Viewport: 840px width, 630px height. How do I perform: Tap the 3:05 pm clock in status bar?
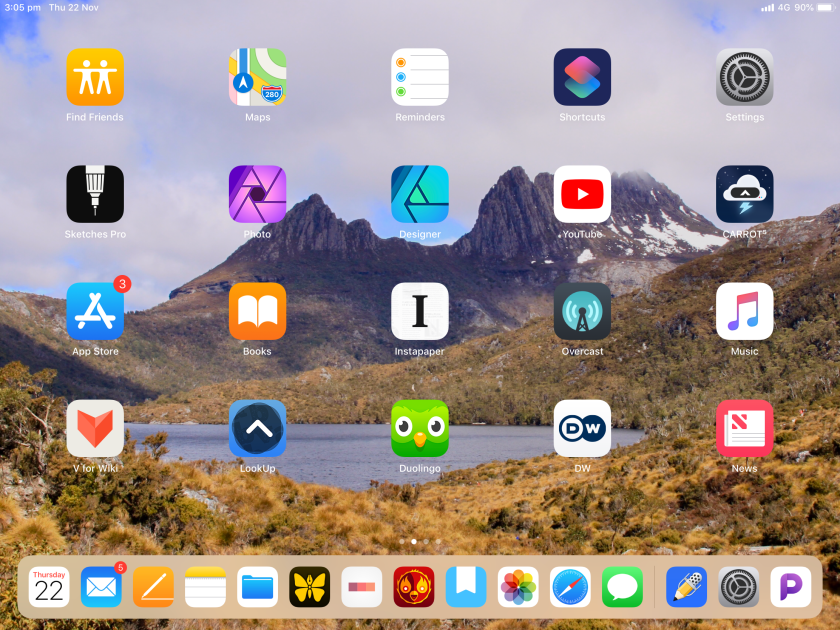click(x=22, y=8)
